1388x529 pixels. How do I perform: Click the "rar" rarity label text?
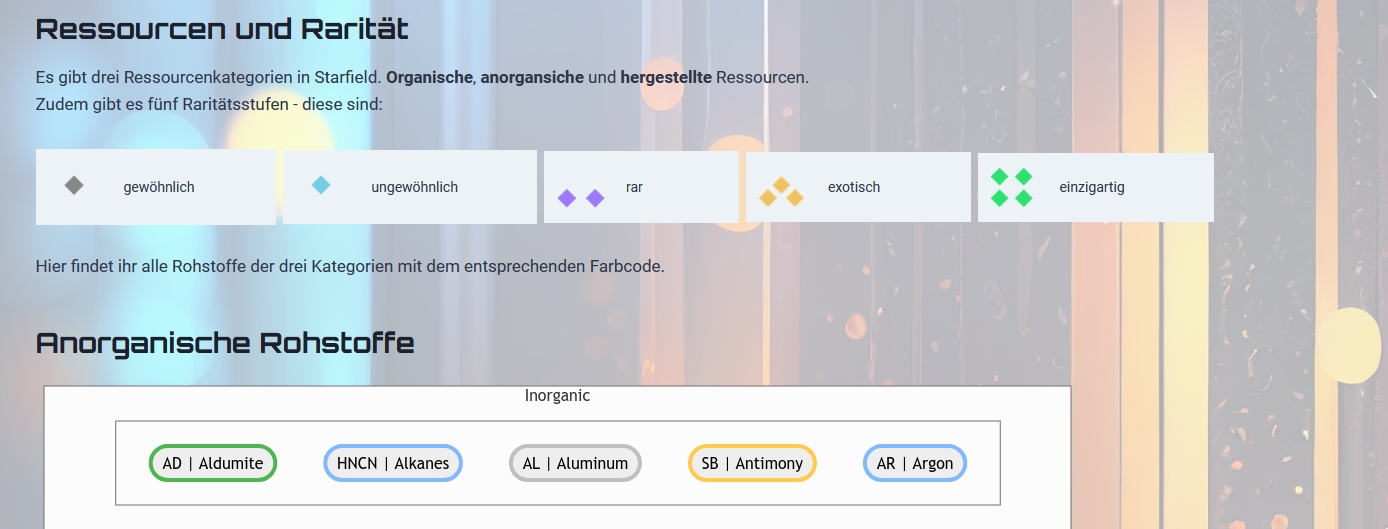[x=634, y=187]
